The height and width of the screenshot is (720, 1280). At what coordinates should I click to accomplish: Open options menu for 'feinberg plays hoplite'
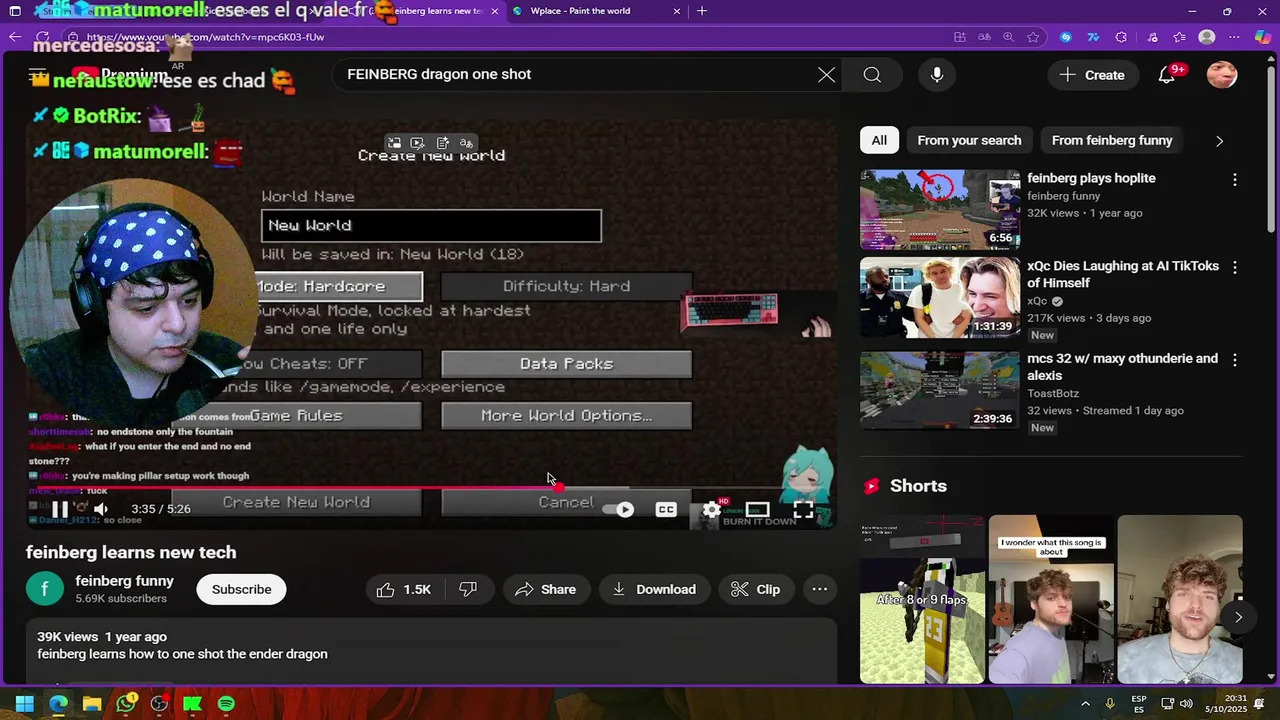click(x=1235, y=180)
